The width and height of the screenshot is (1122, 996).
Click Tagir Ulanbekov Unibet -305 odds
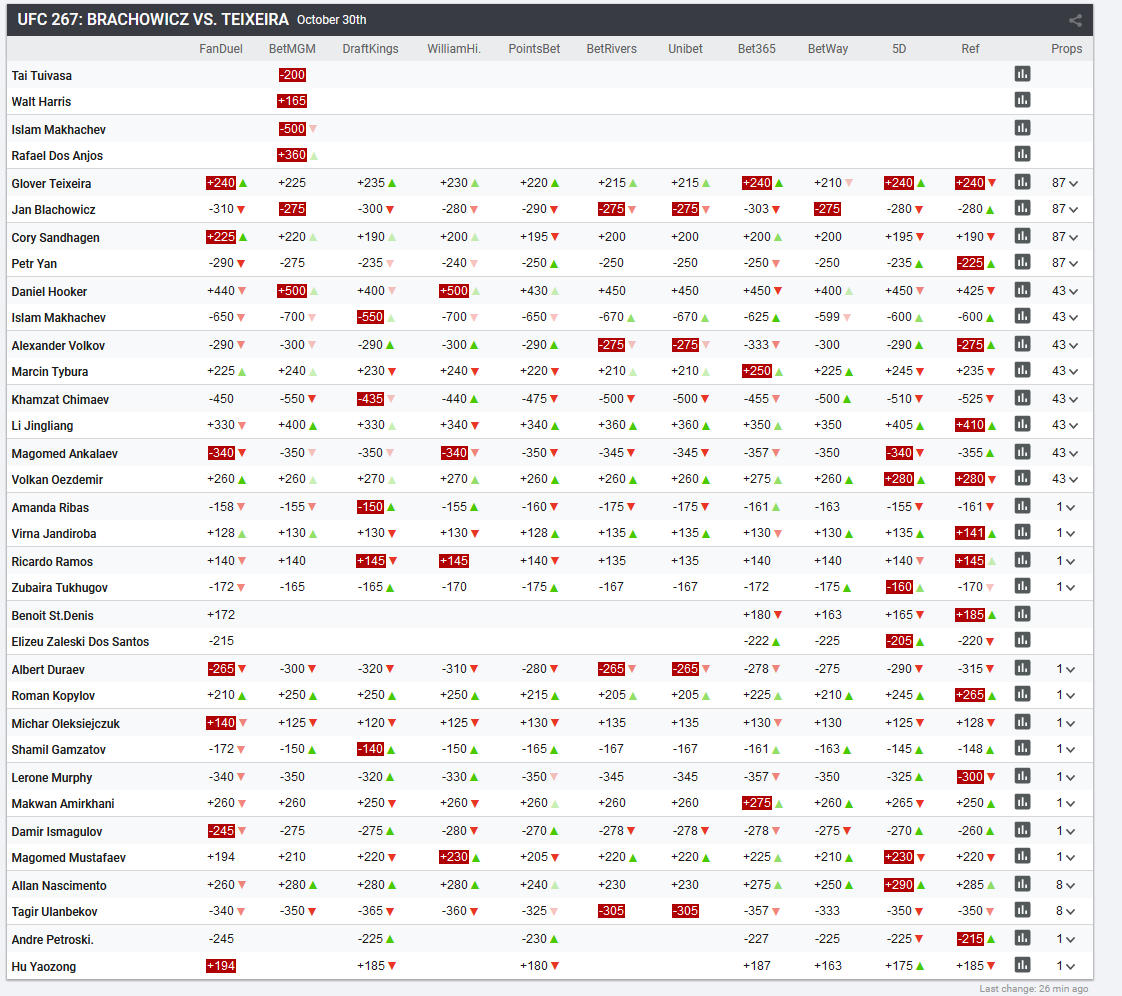(x=686, y=911)
